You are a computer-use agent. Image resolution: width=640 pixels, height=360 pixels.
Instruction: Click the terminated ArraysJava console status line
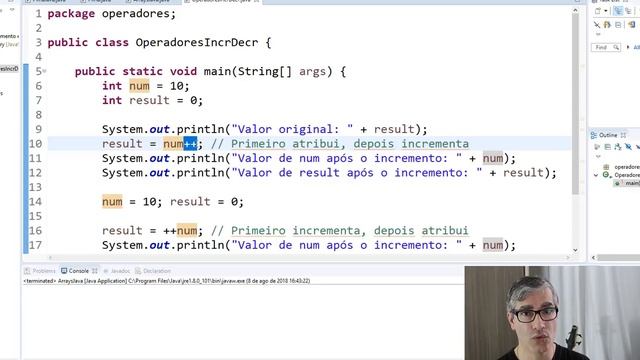tap(167, 281)
